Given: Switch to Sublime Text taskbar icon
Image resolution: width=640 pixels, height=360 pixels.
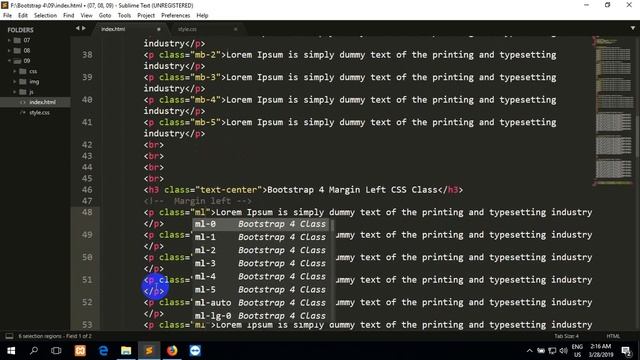Looking at the screenshot, I should point(149,351).
